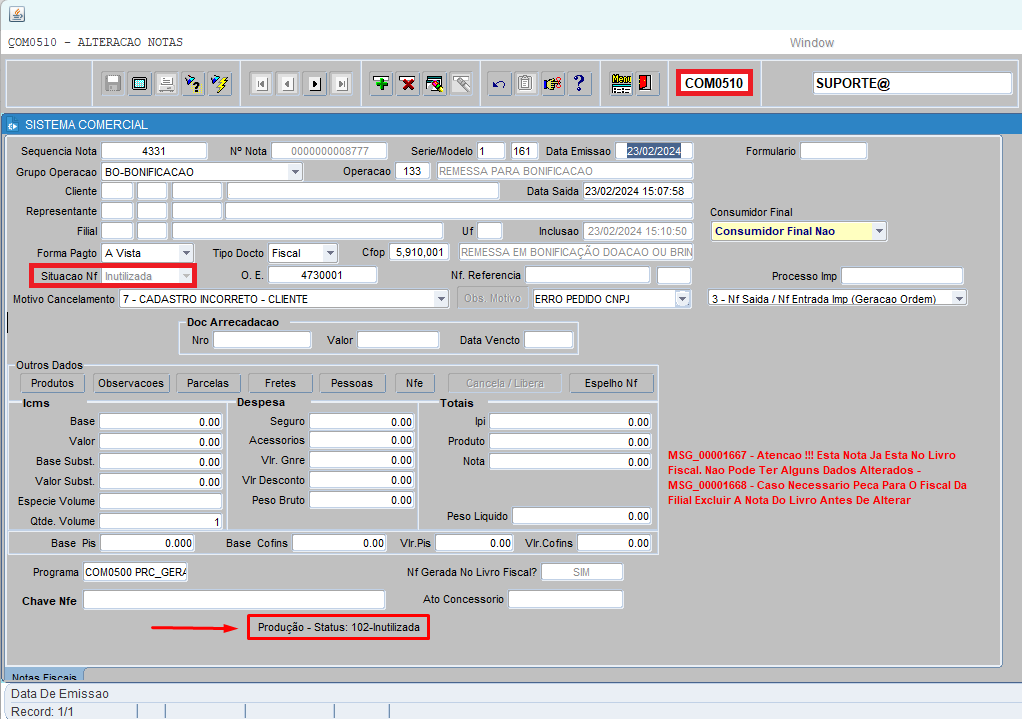The height and width of the screenshot is (719, 1022).
Task: Click the question mark help icon
Action: click(579, 84)
